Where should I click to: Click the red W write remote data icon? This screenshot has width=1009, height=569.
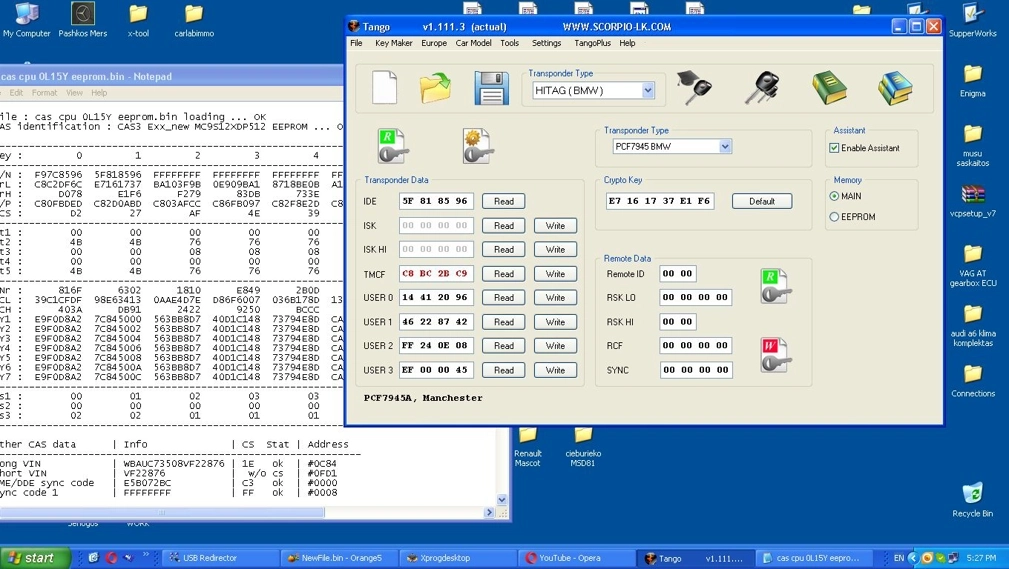pos(775,355)
